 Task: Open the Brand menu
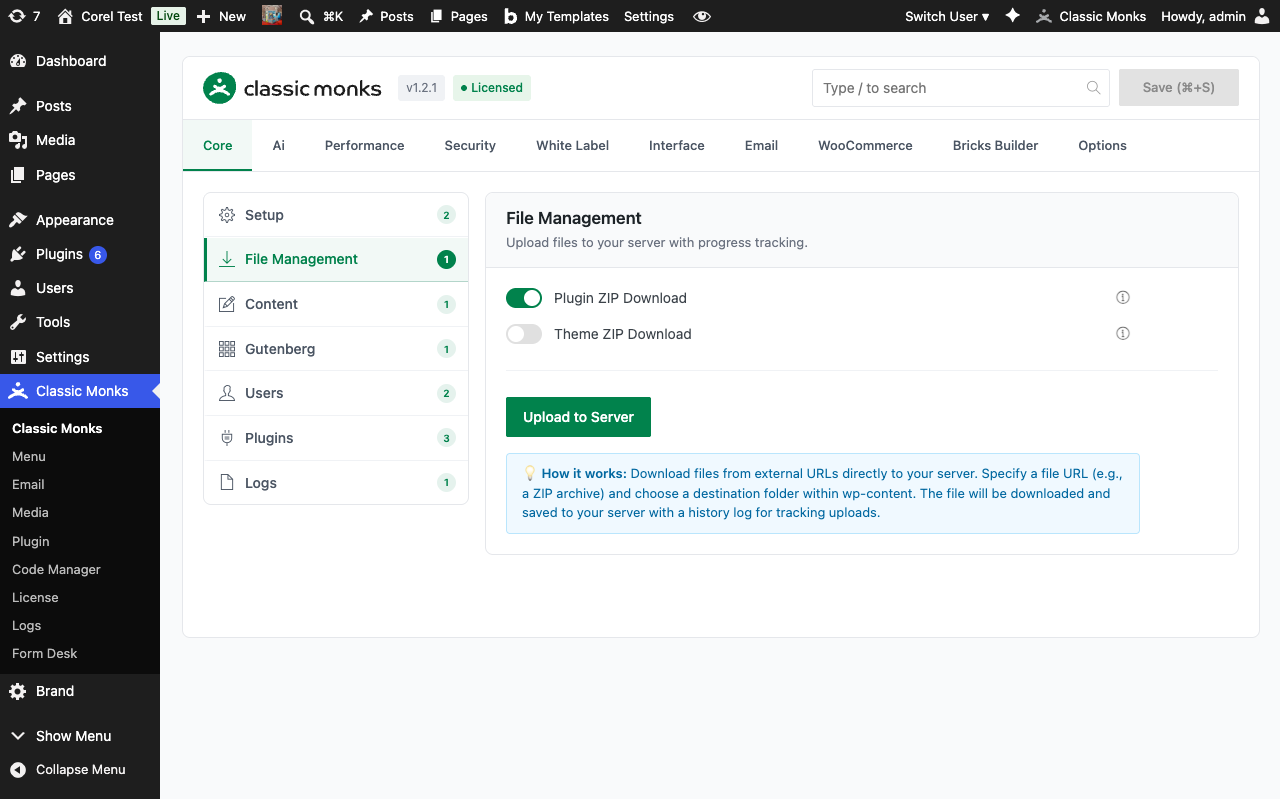coord(80,691)
